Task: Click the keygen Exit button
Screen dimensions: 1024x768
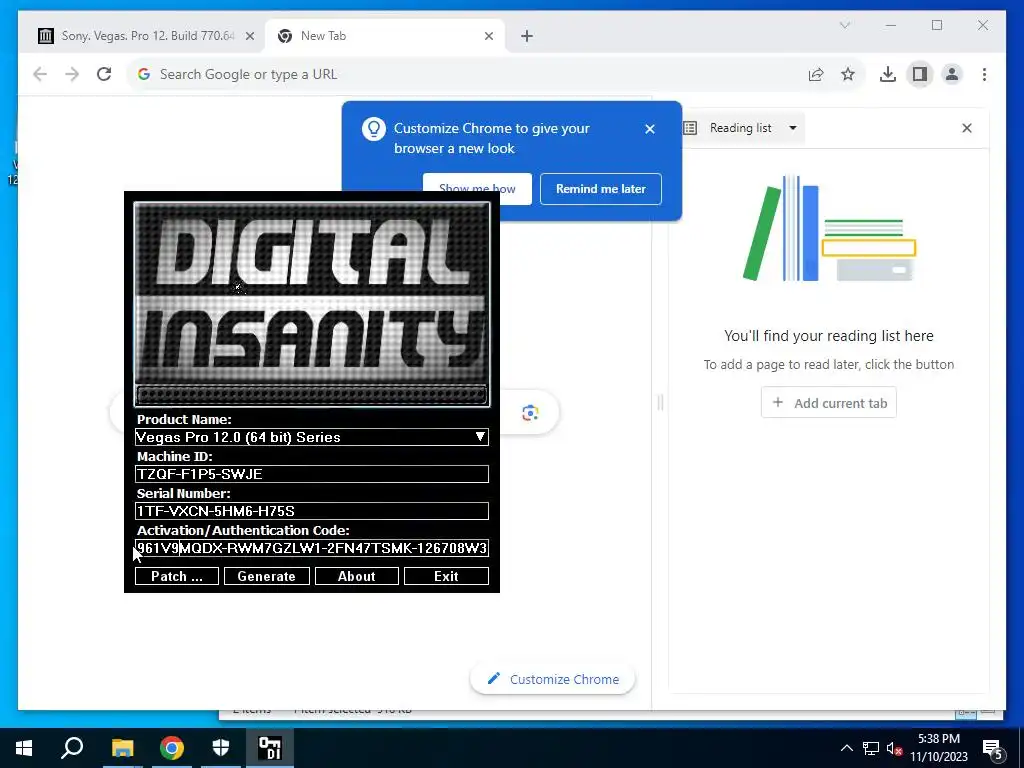Action: click(446, 576)
